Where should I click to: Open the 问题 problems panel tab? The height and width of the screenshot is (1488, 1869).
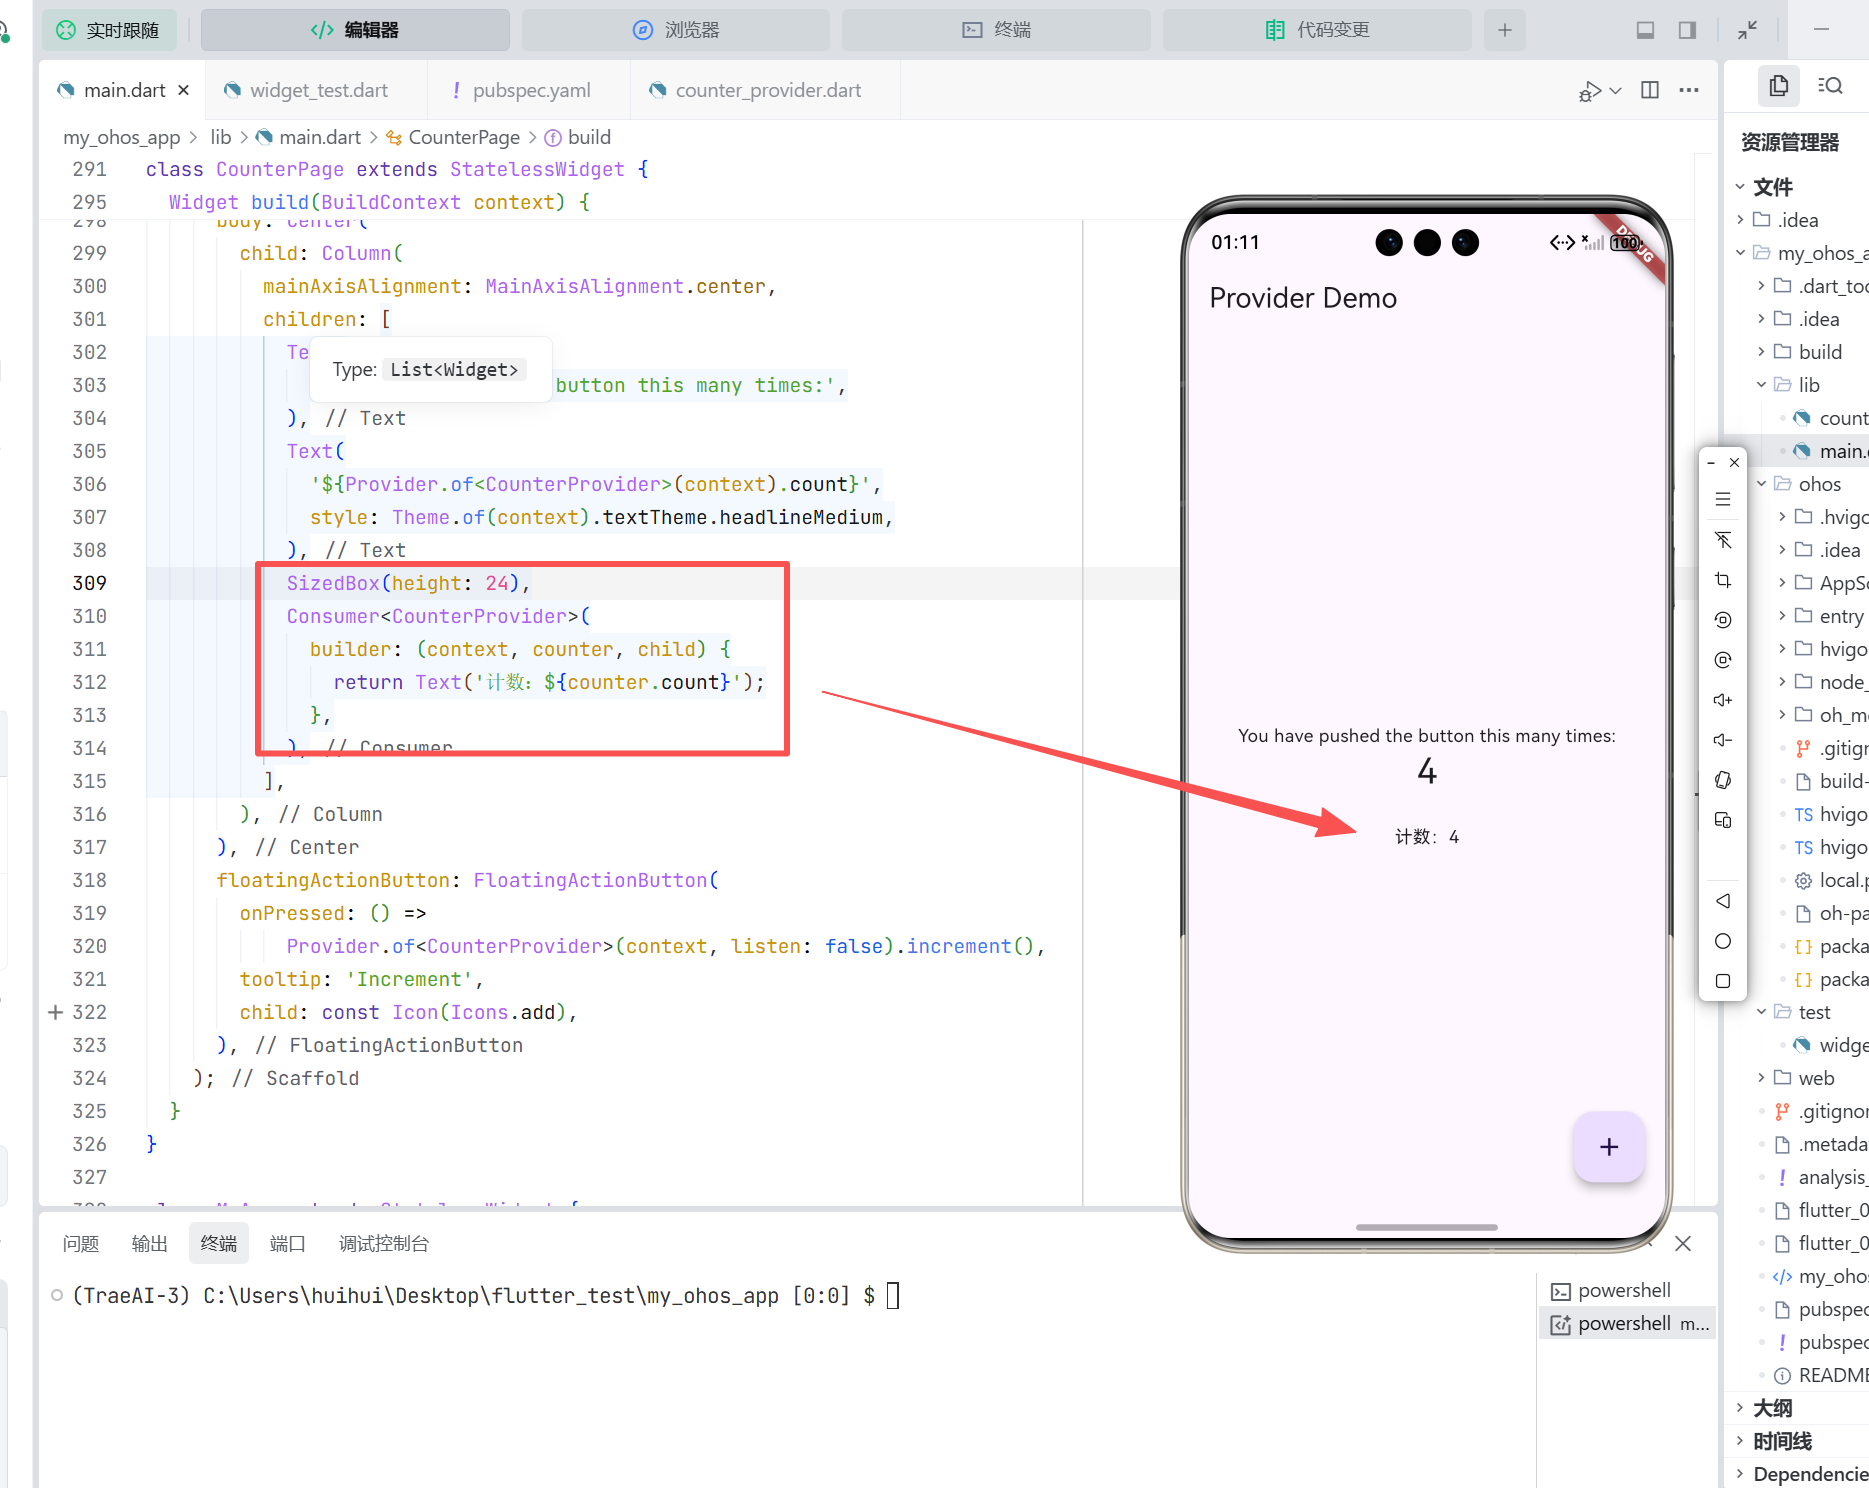[x=81, y=1243]
